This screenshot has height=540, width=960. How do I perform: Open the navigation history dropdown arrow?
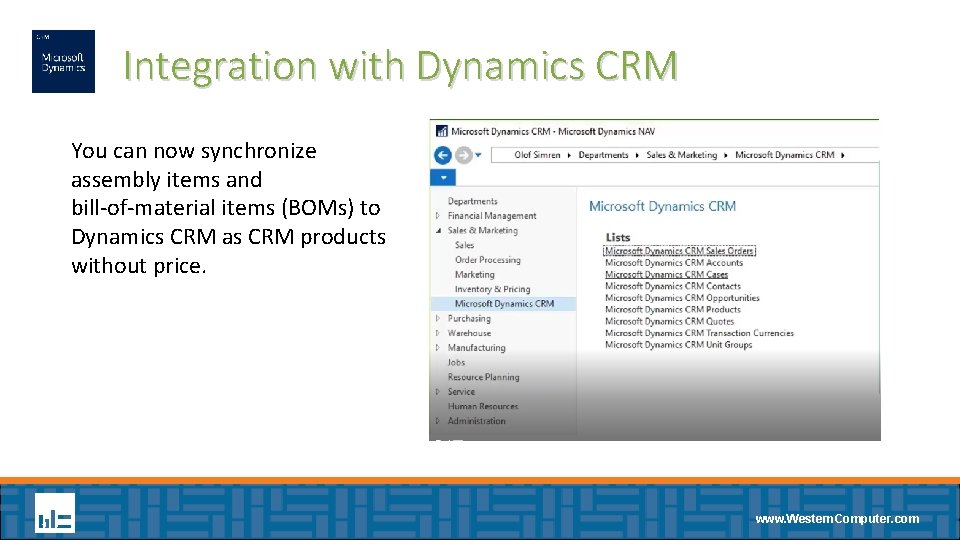point(478,155)
